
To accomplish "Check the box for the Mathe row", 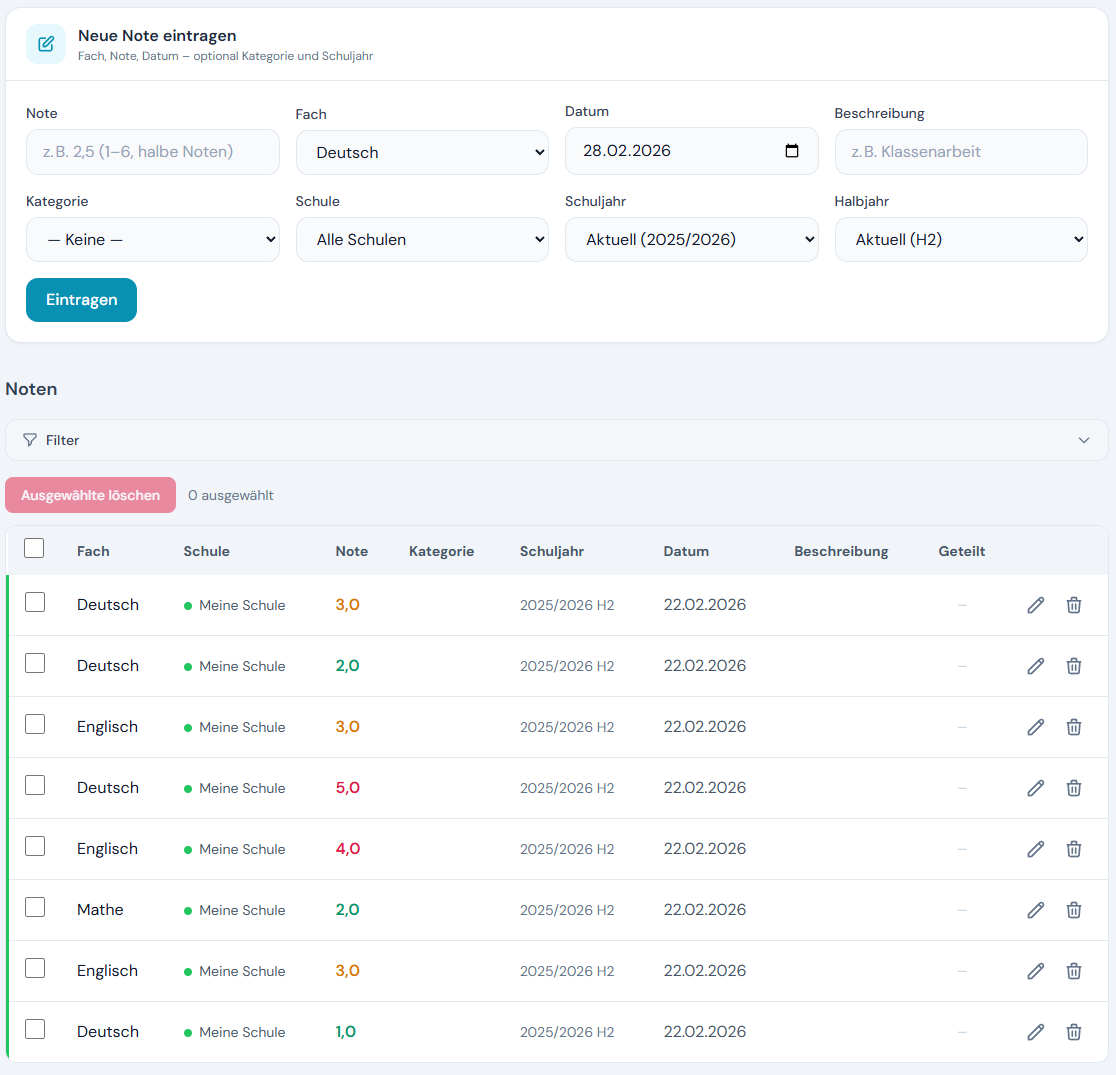I will 35,907.
